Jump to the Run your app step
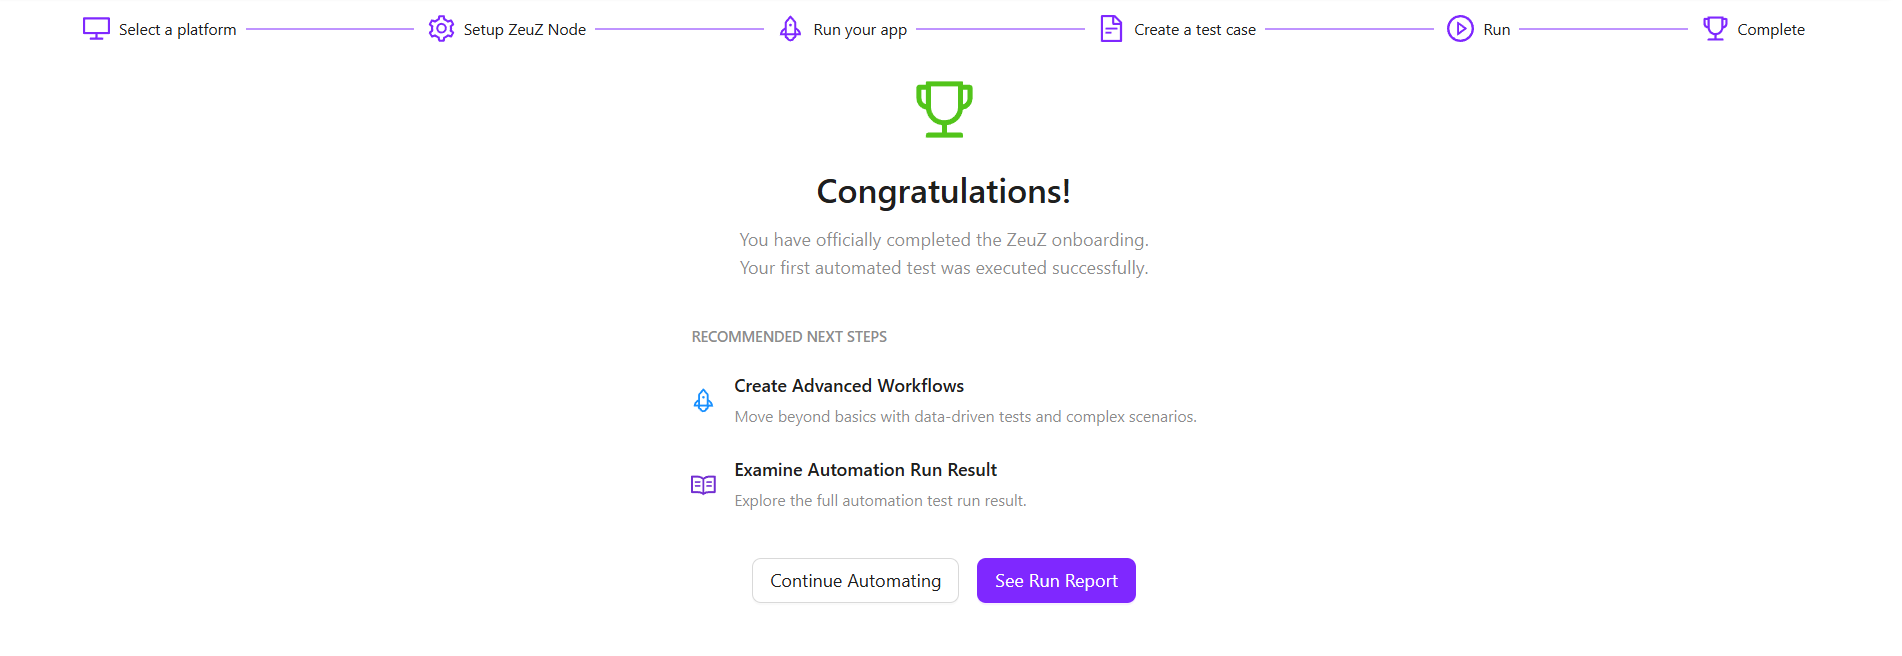Viewport: 1902px width, 656px height. click(860, 30)
